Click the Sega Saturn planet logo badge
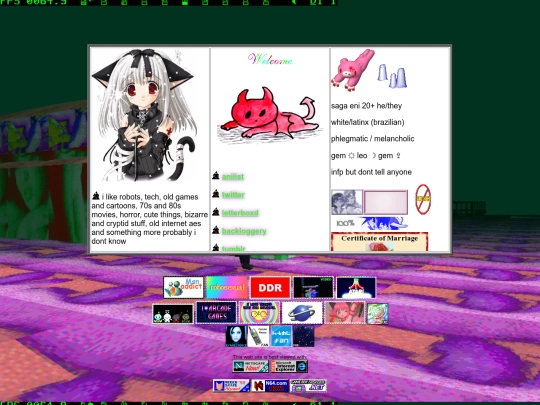 [x=302, y=313]
